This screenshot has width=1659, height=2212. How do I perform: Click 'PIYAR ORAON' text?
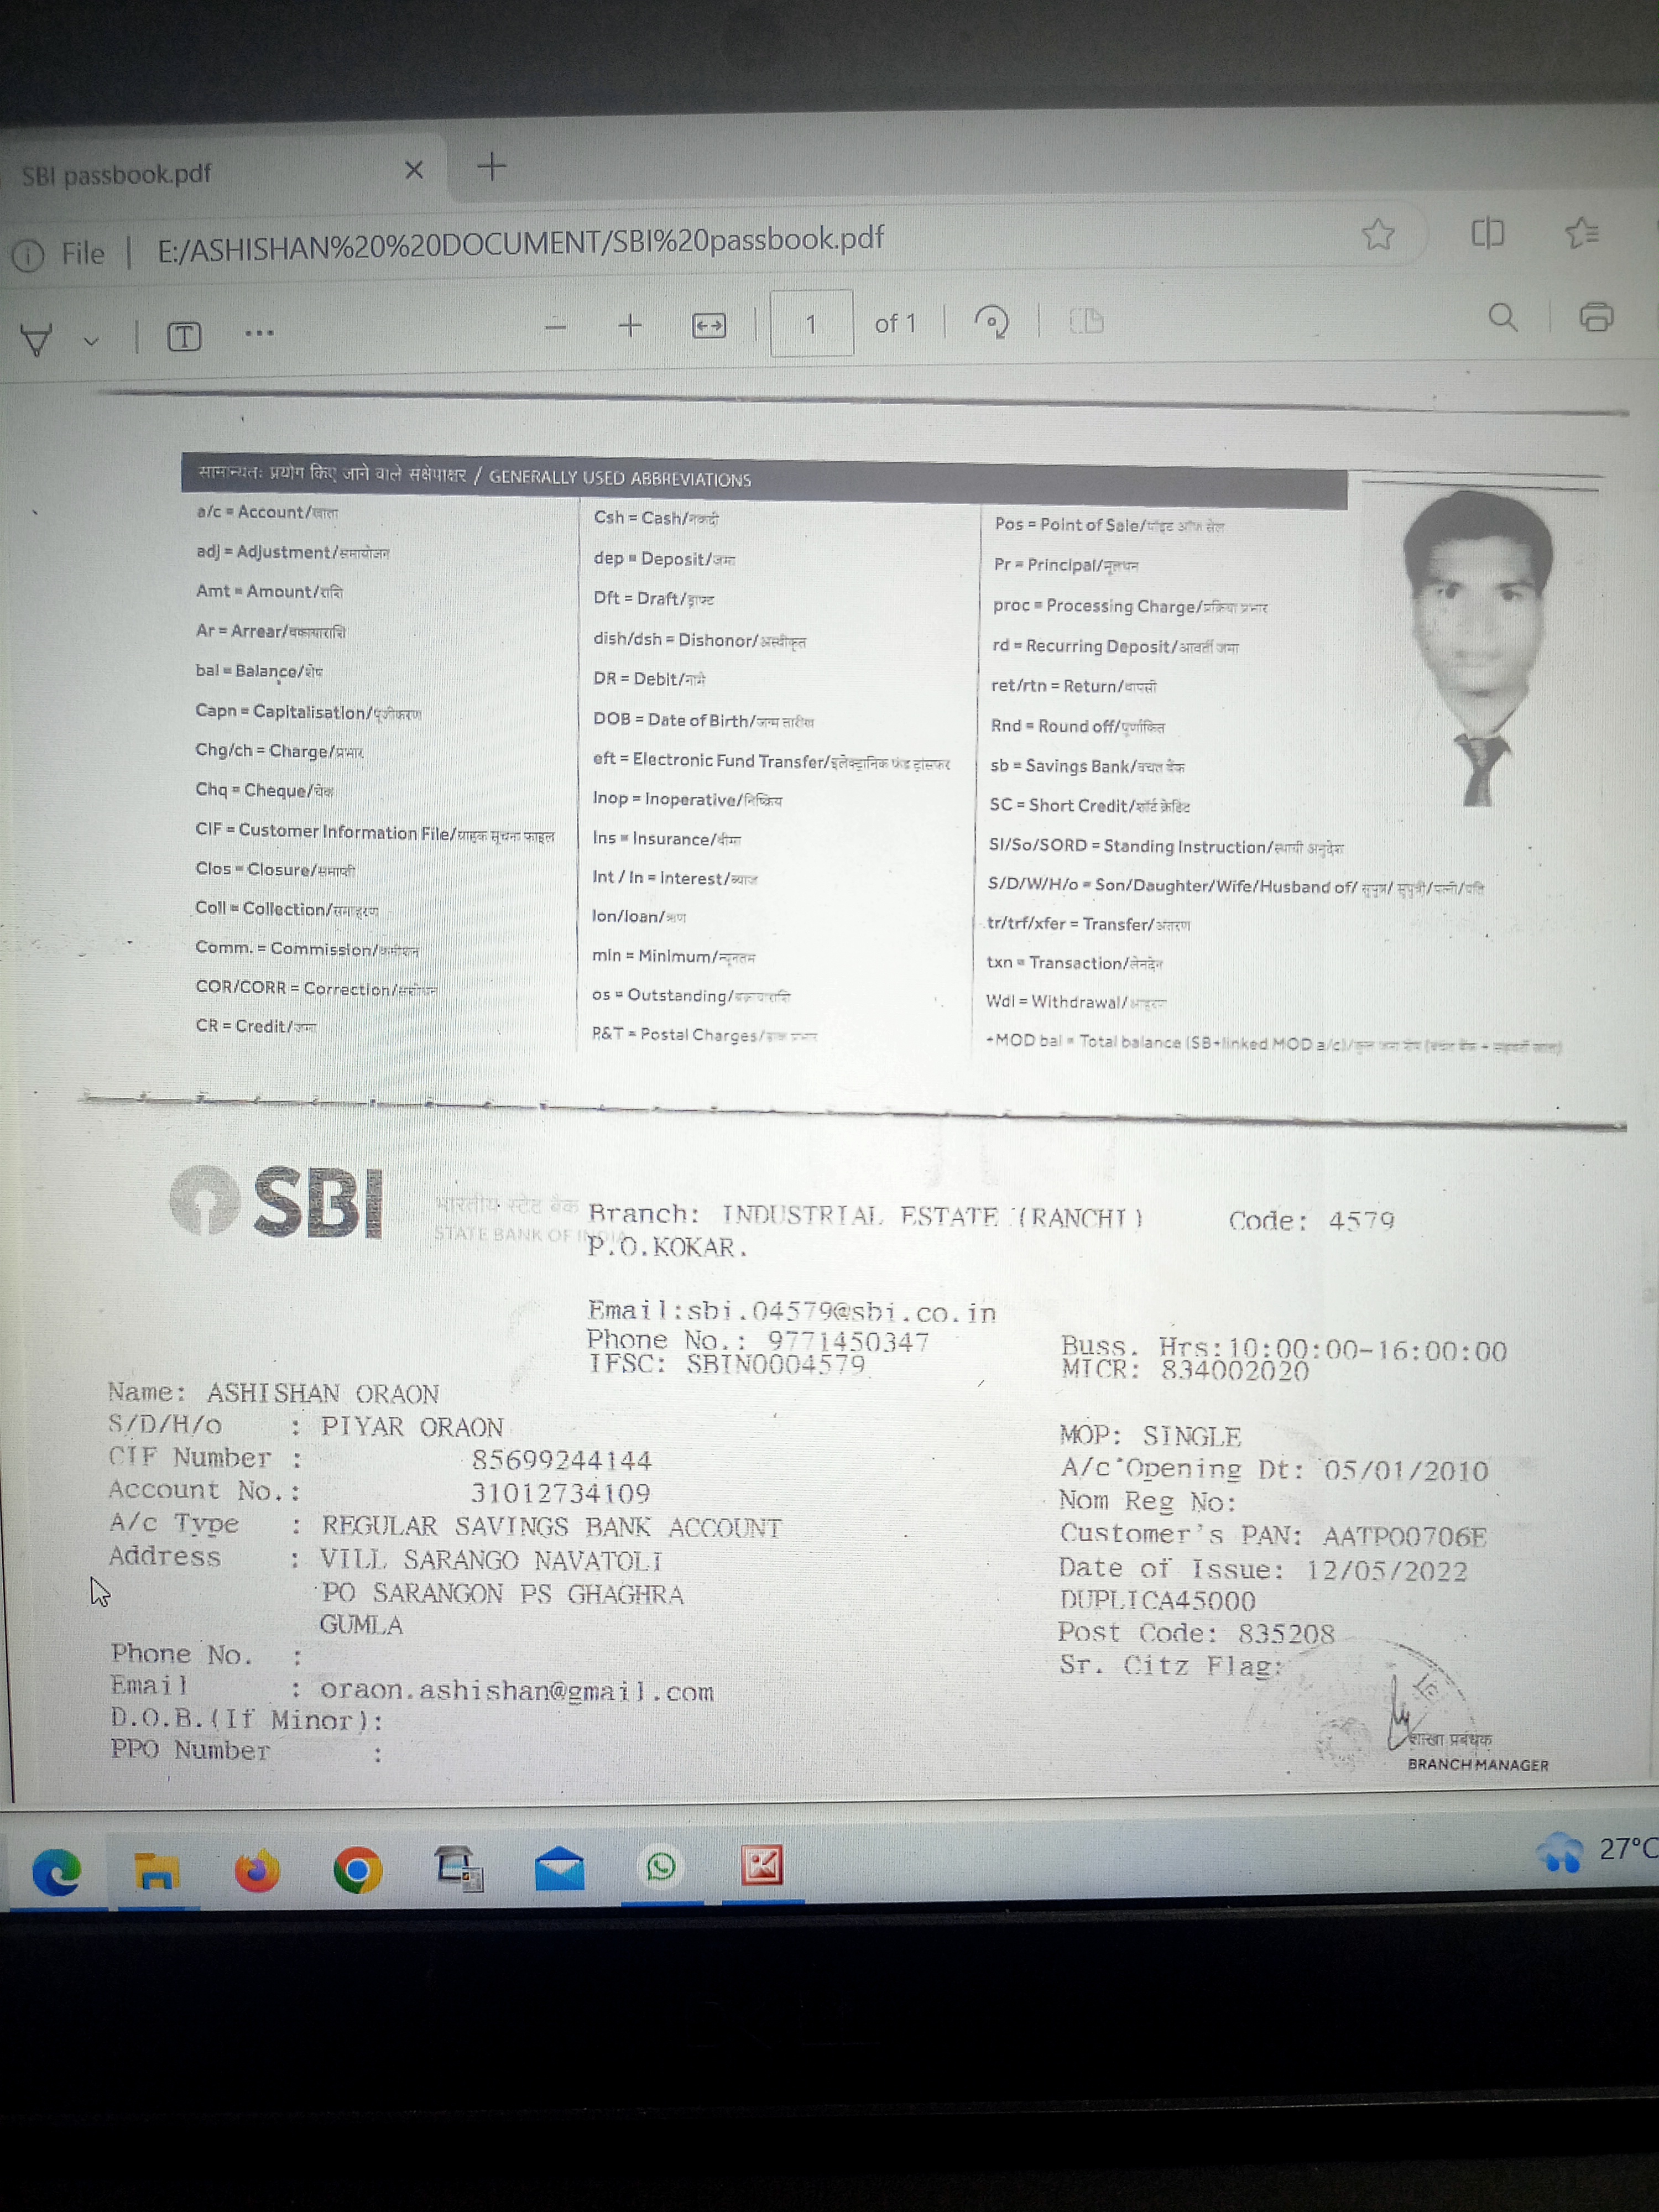point(412,1427)
